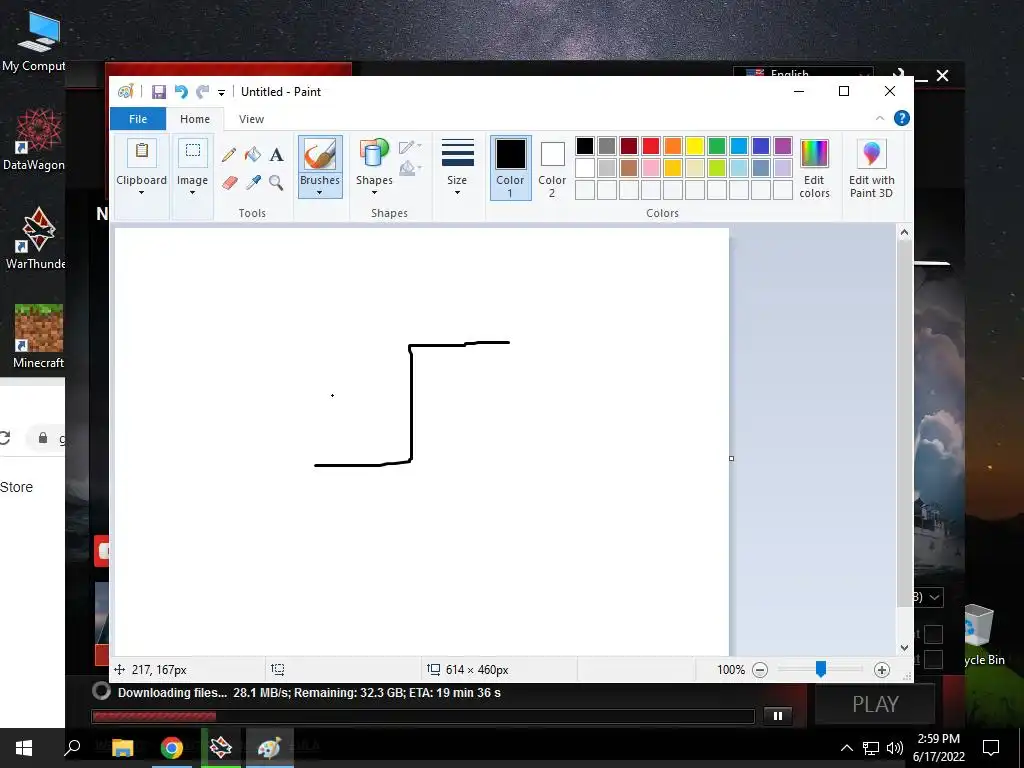The image size is (1024, 768).
Task: Expand the Shapes dropdown arrow
Action: pos(374,193)
